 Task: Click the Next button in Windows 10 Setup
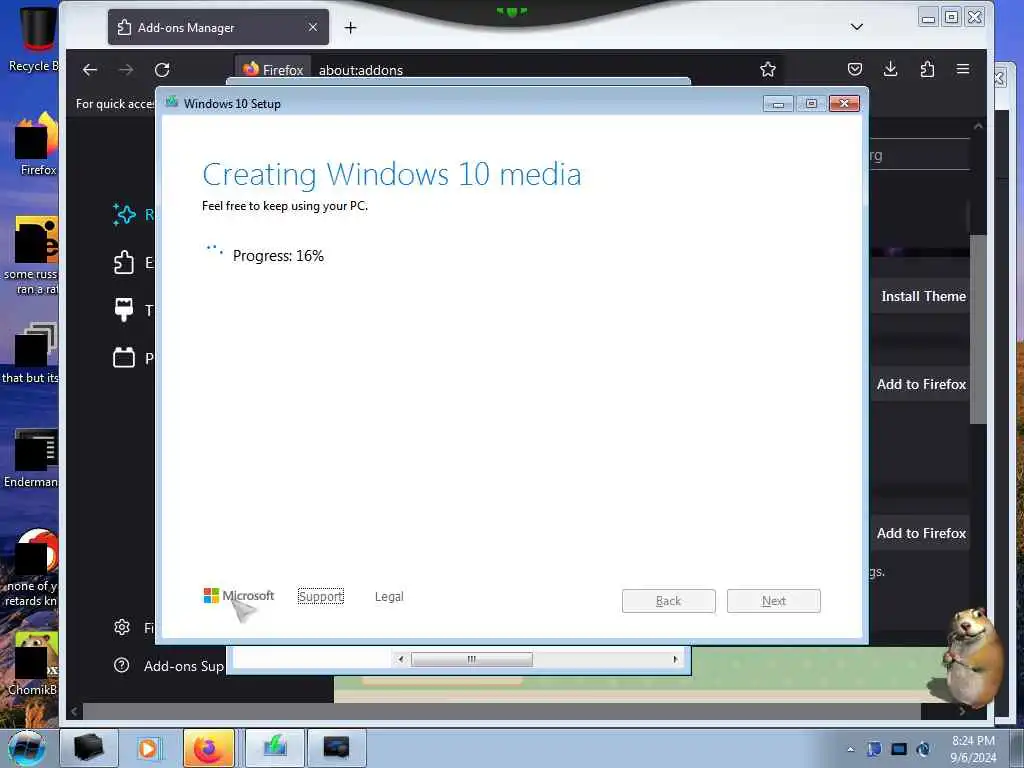point(774,601)
